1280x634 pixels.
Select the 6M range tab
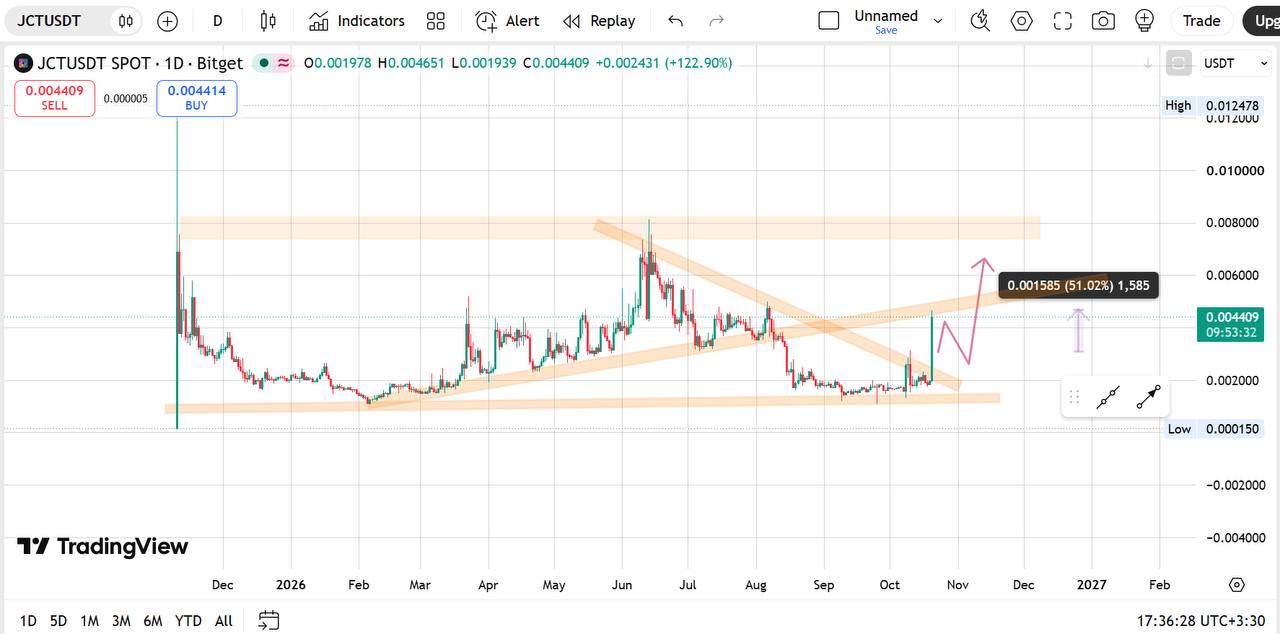153,621
